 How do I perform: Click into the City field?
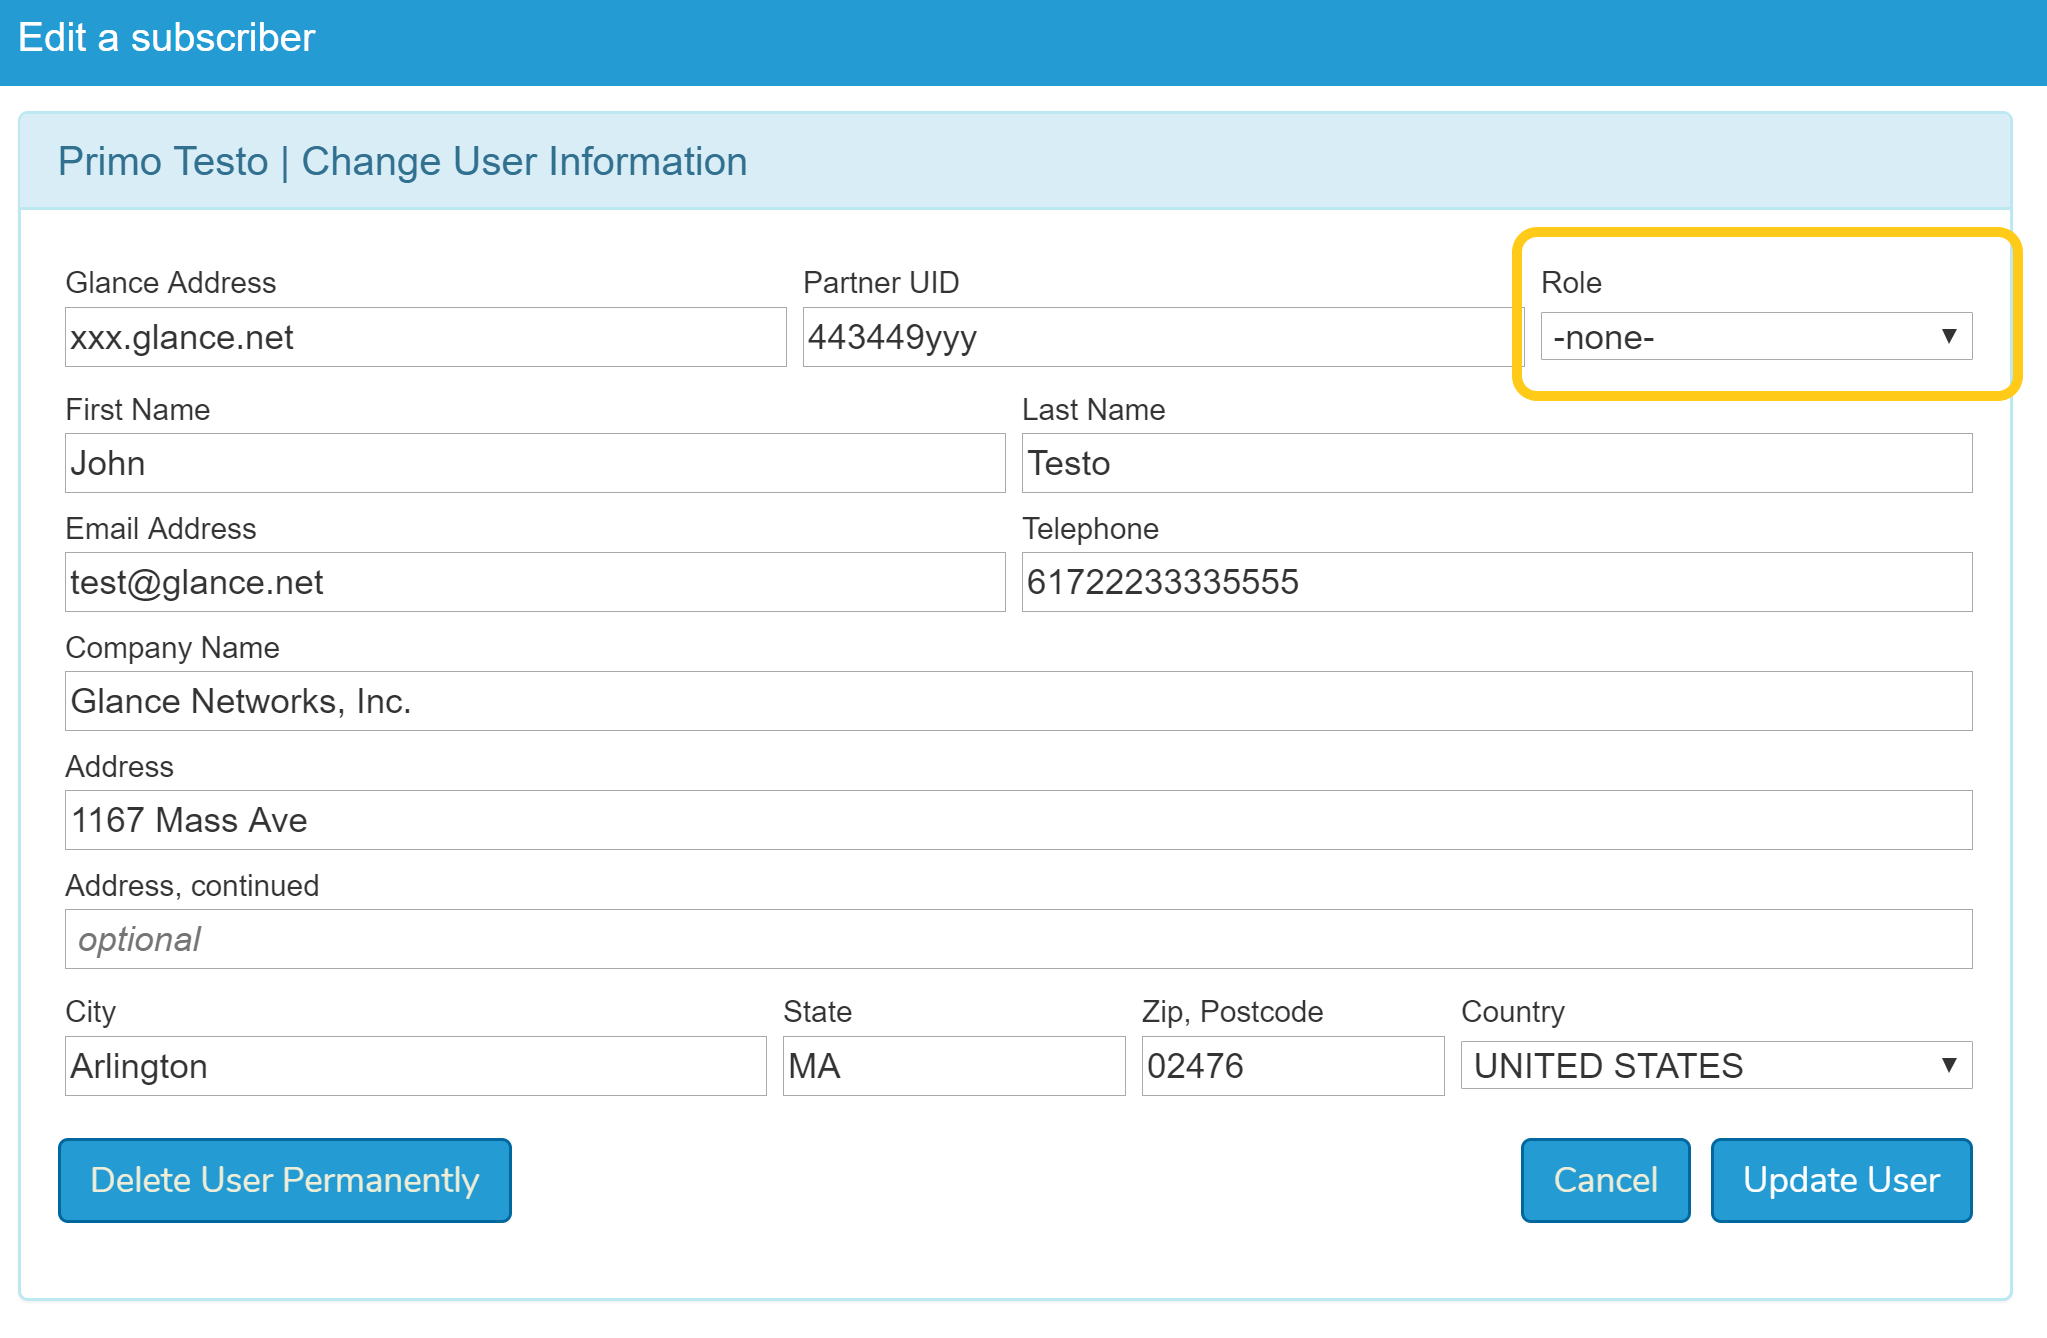(415, 1066)
